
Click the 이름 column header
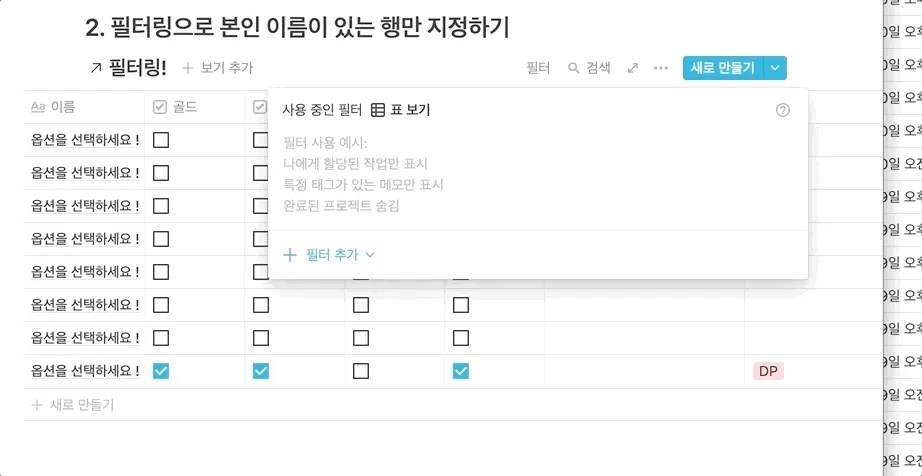click(x=62, y=107)
